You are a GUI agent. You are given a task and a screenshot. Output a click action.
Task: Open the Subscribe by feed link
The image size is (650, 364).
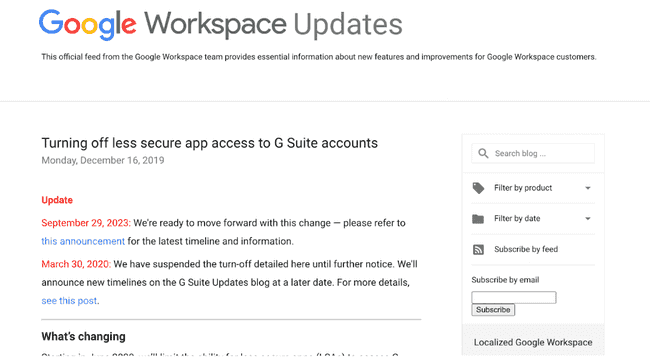tap(526, 249)
